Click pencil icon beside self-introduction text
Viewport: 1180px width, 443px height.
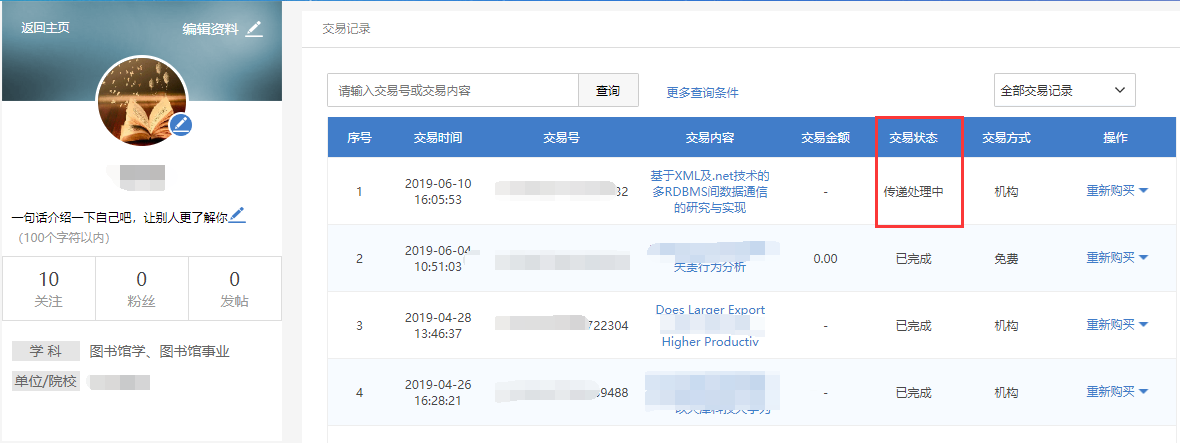(237, 215)
